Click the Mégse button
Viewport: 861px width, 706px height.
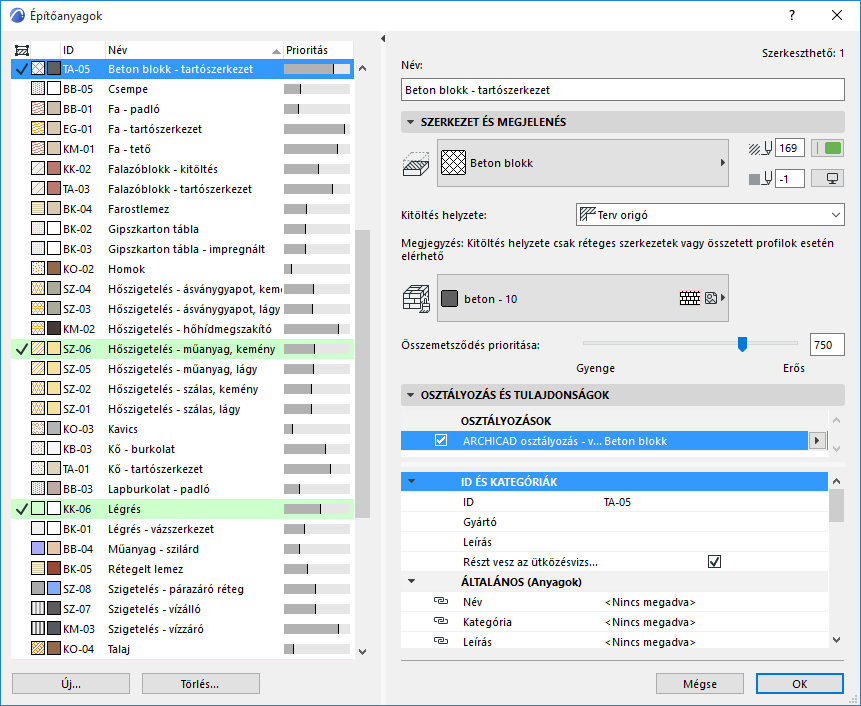click(700, 684)
